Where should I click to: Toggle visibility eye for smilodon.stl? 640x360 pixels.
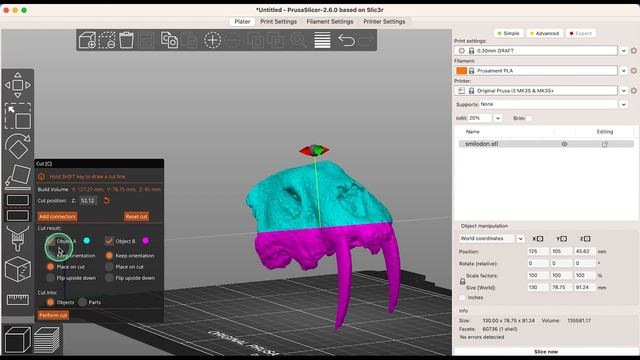click(x=564, y=144)
